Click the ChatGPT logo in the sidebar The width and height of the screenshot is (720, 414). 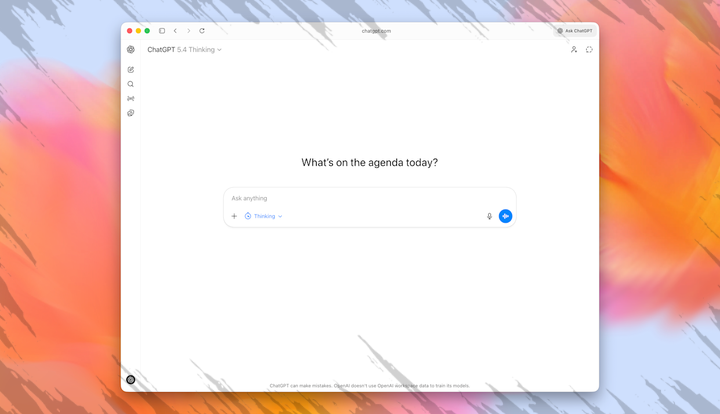click(x=131, y=50)
